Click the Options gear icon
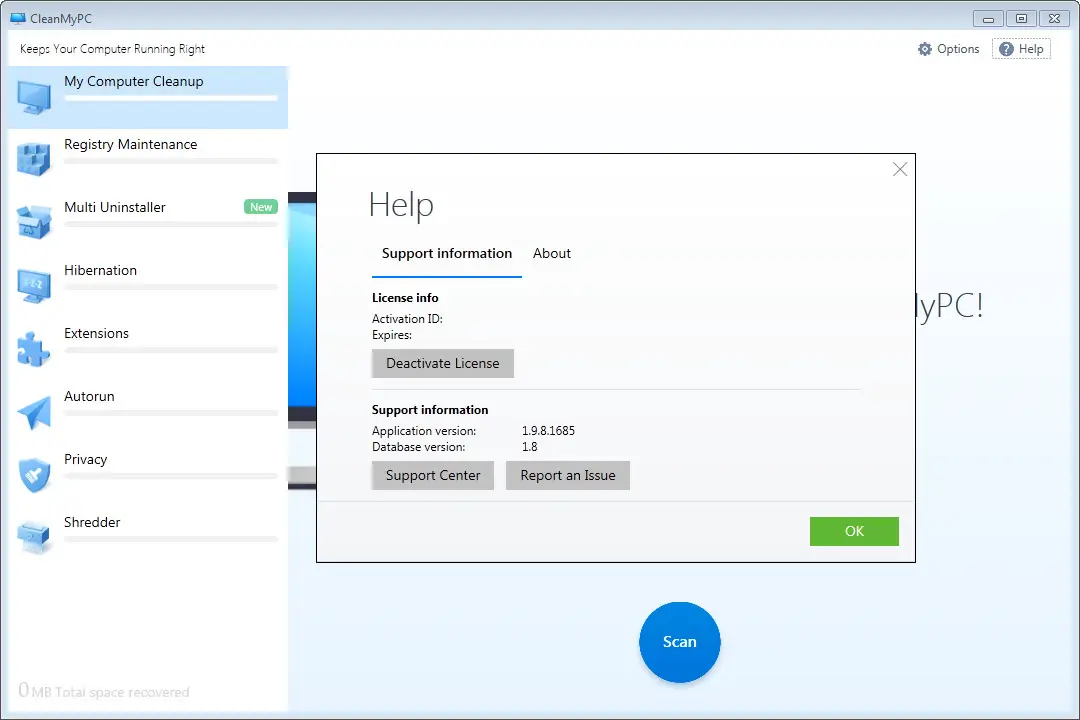Image resolution: width=1080 pixels, height=720 pixels. click(x=925, y=49)
